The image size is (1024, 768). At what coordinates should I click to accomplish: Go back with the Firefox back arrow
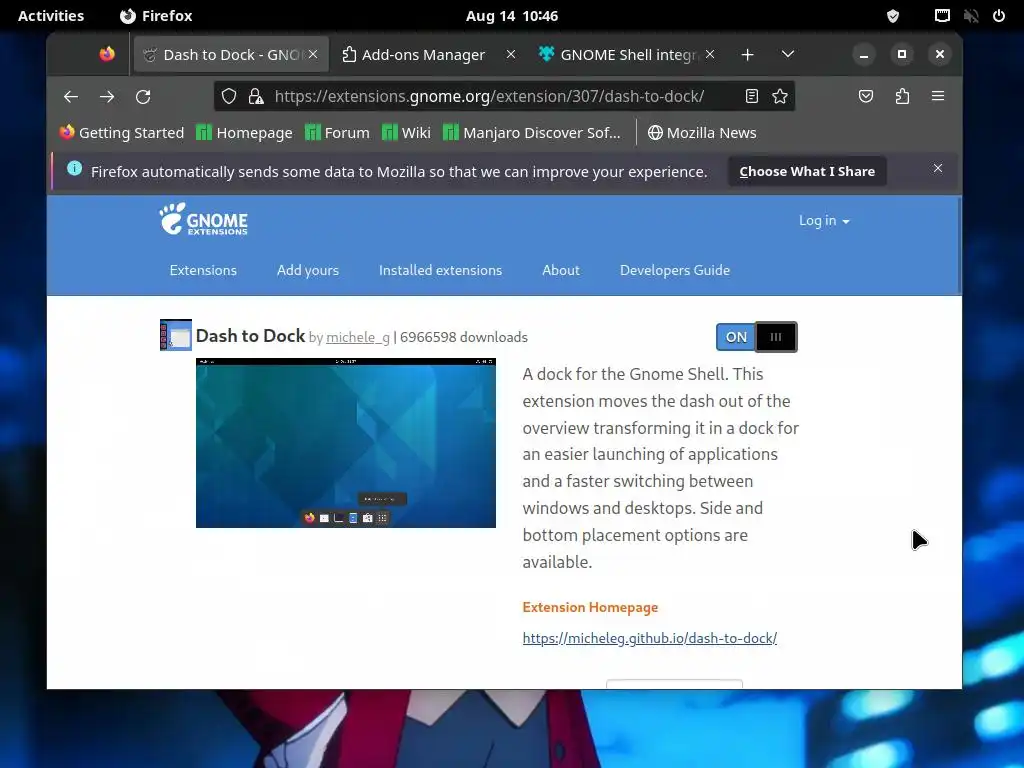pos(71,97)
